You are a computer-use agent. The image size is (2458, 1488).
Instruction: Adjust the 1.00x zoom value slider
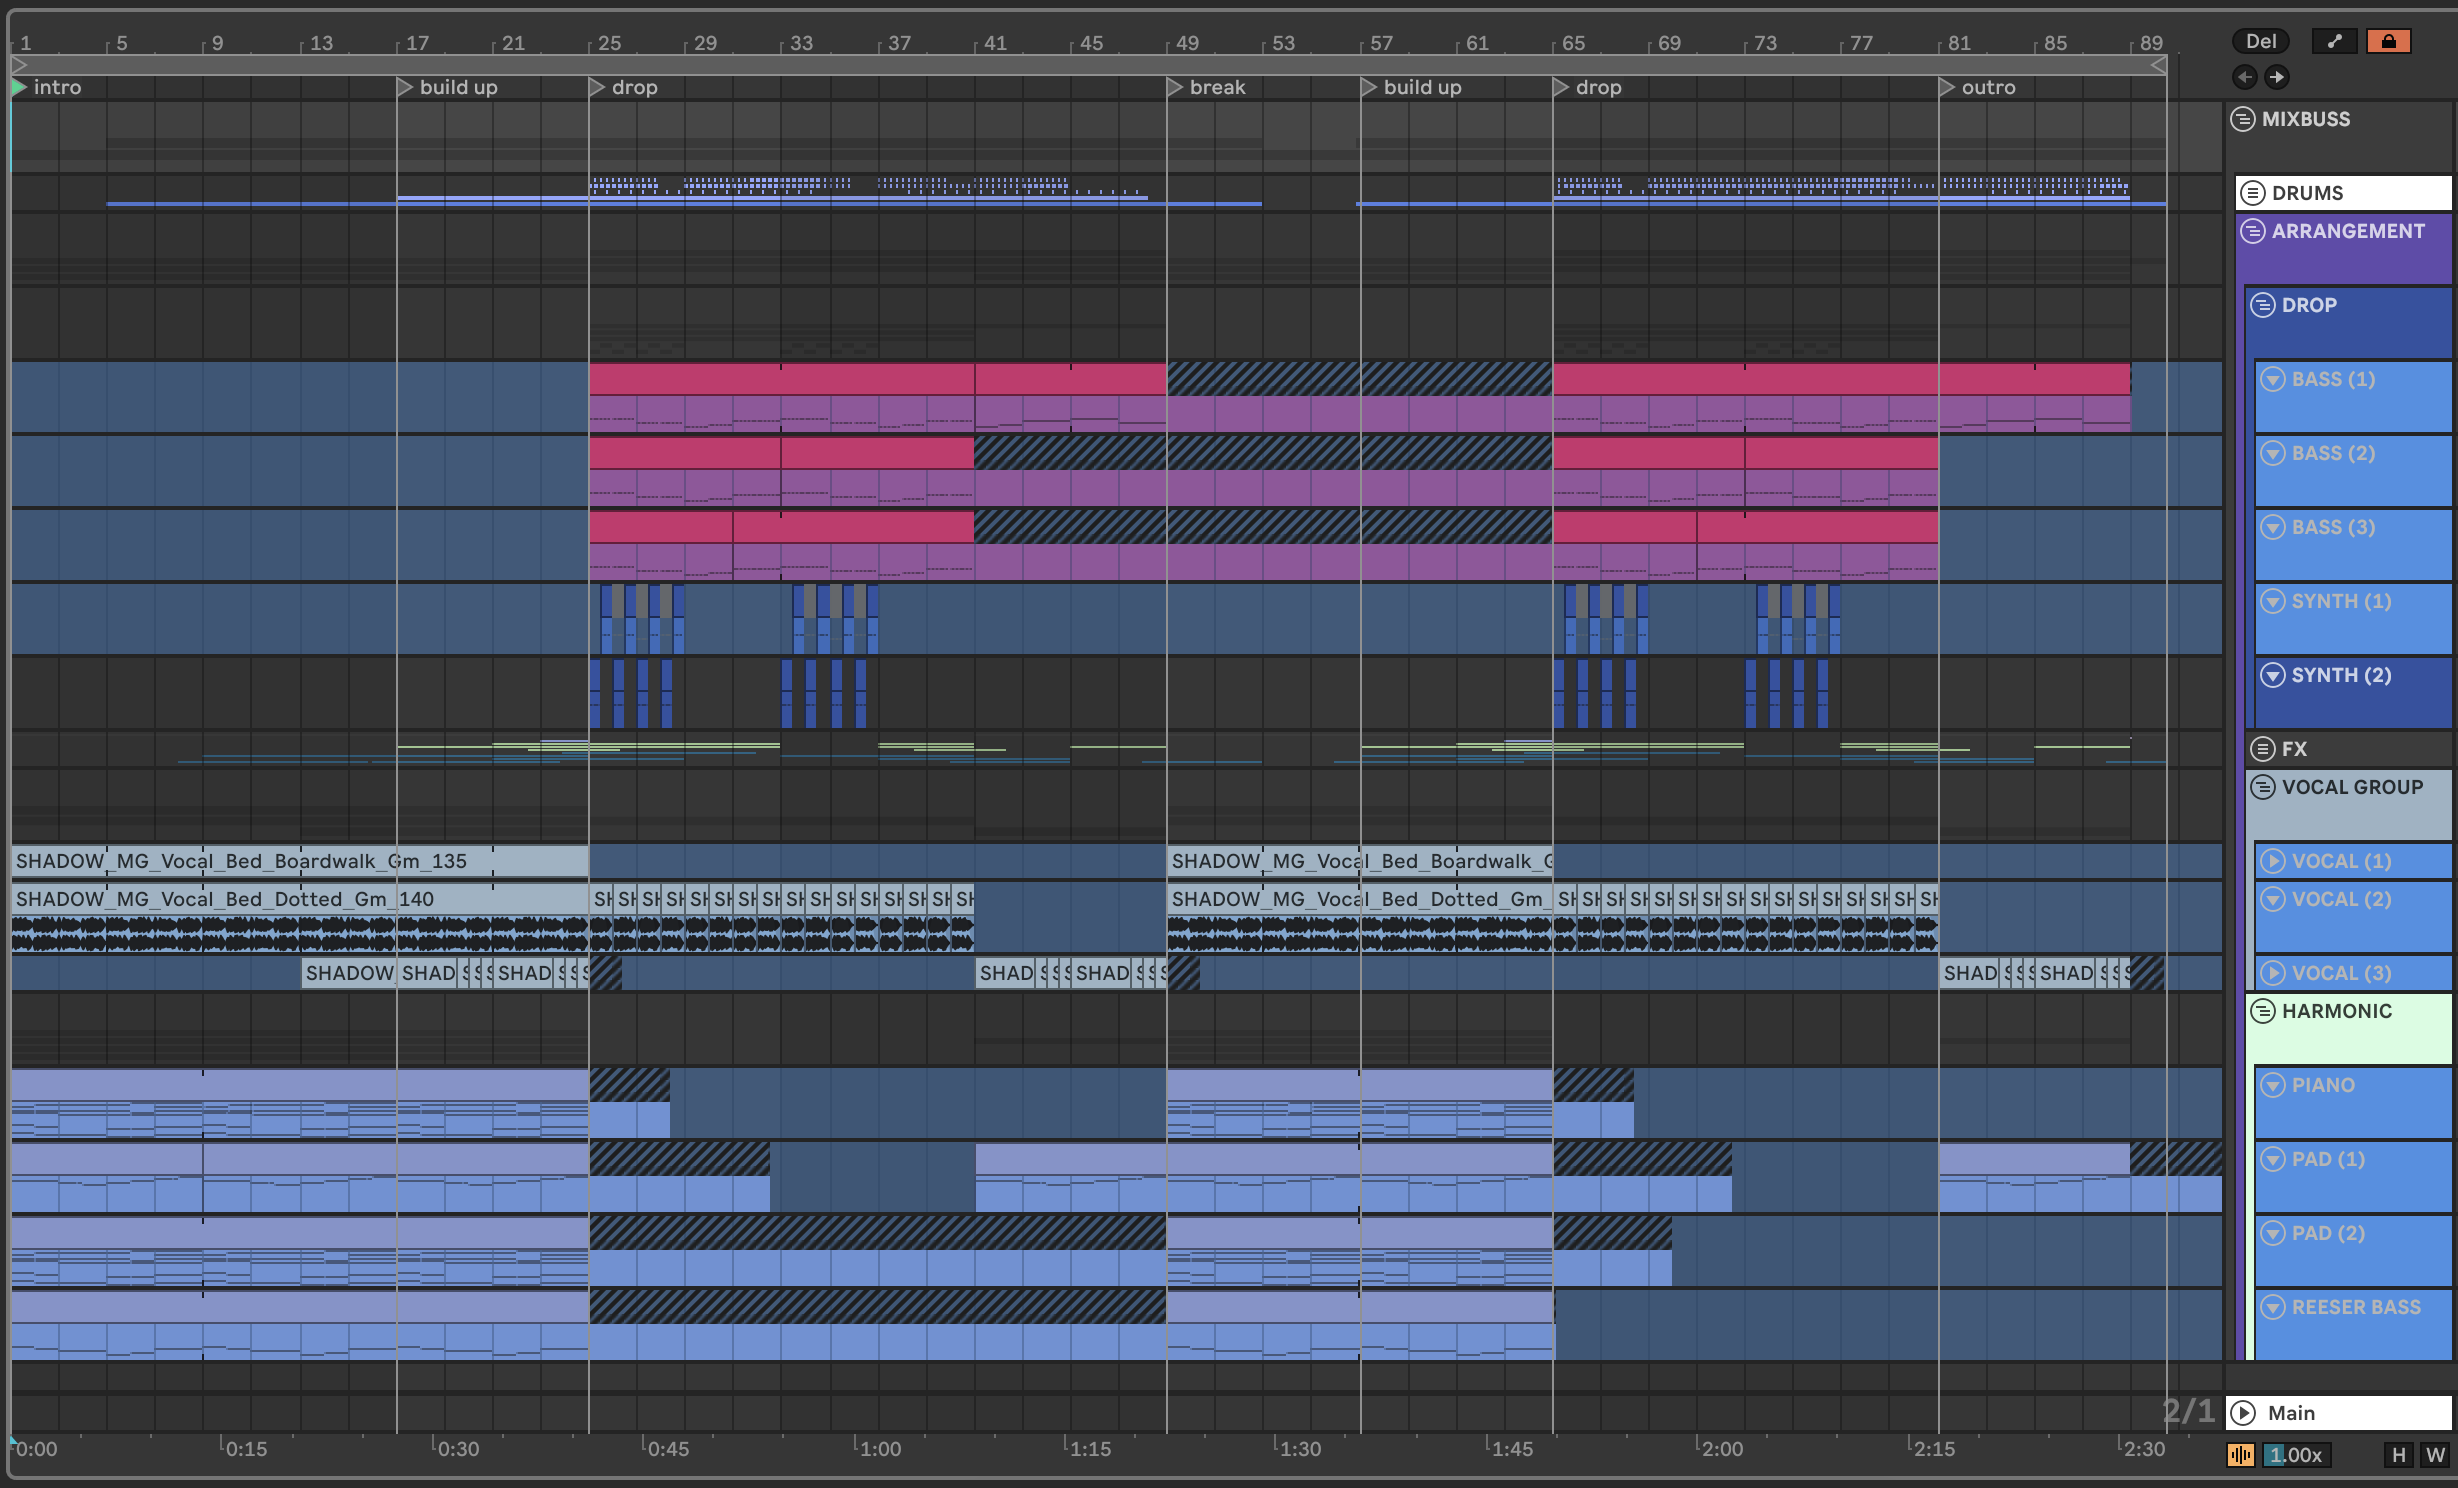(x=2295, y=1454)
